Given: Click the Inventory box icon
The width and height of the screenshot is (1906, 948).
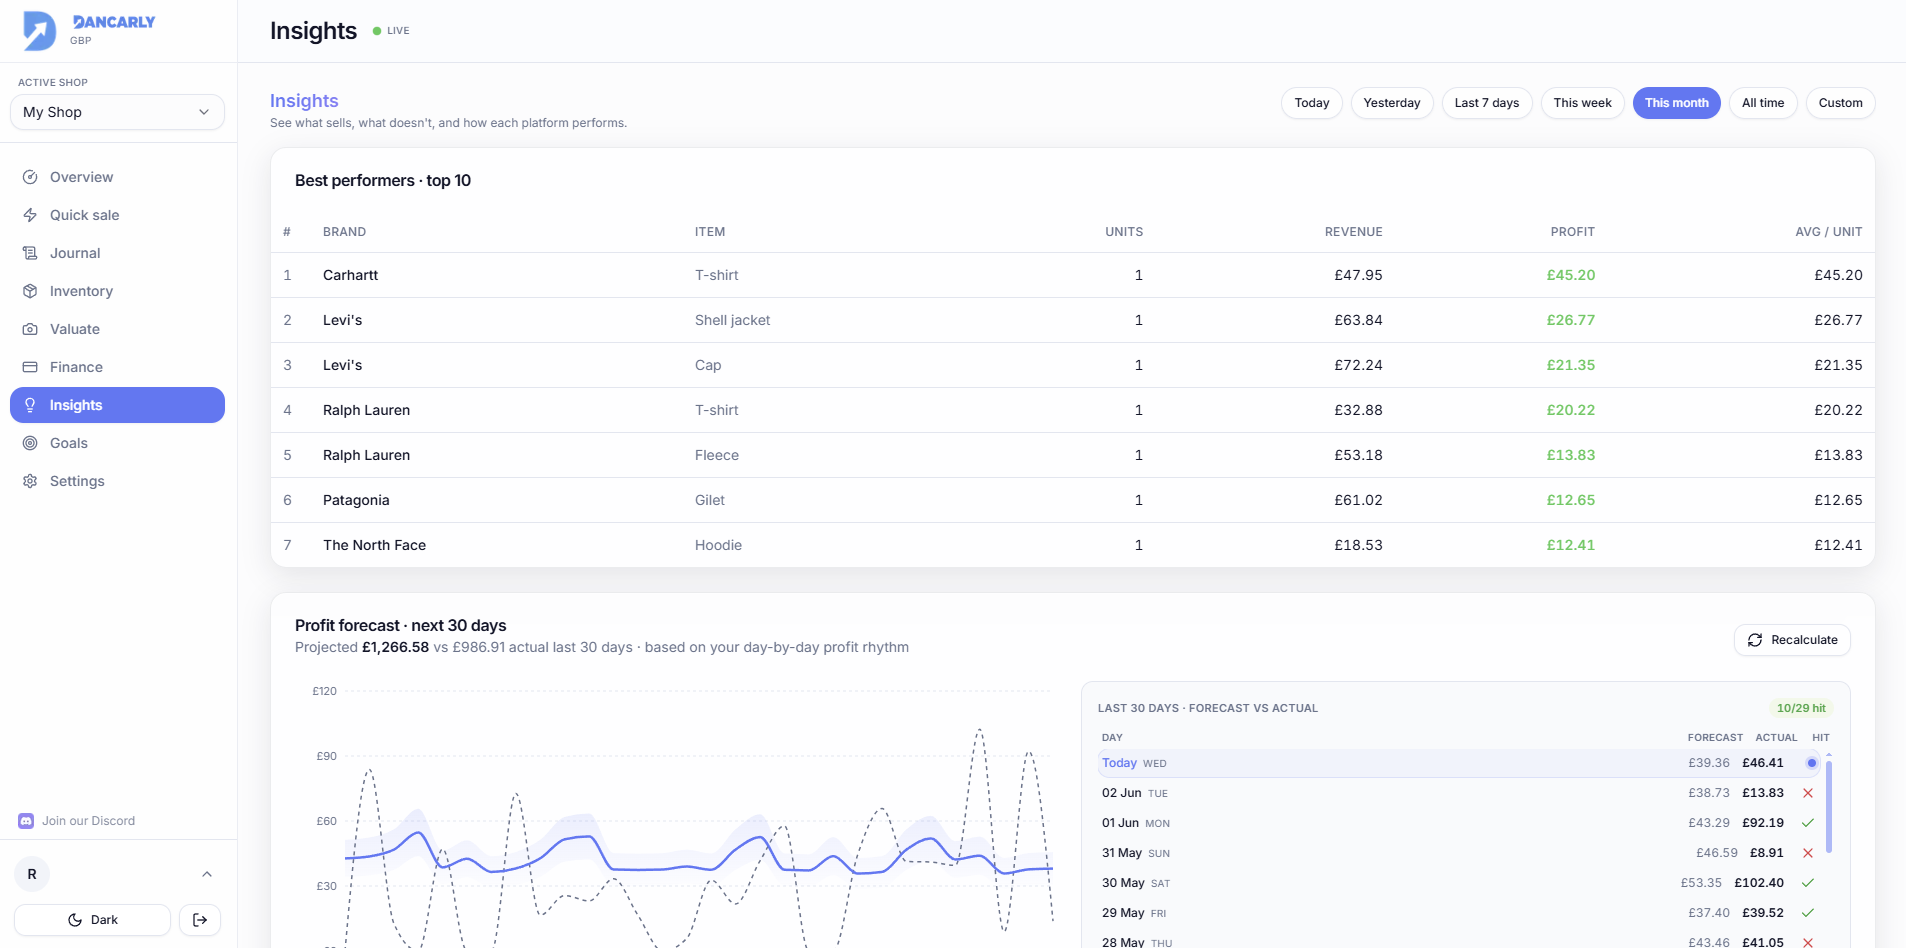Looking at the screenshot, I should click(x=30, y=291).
